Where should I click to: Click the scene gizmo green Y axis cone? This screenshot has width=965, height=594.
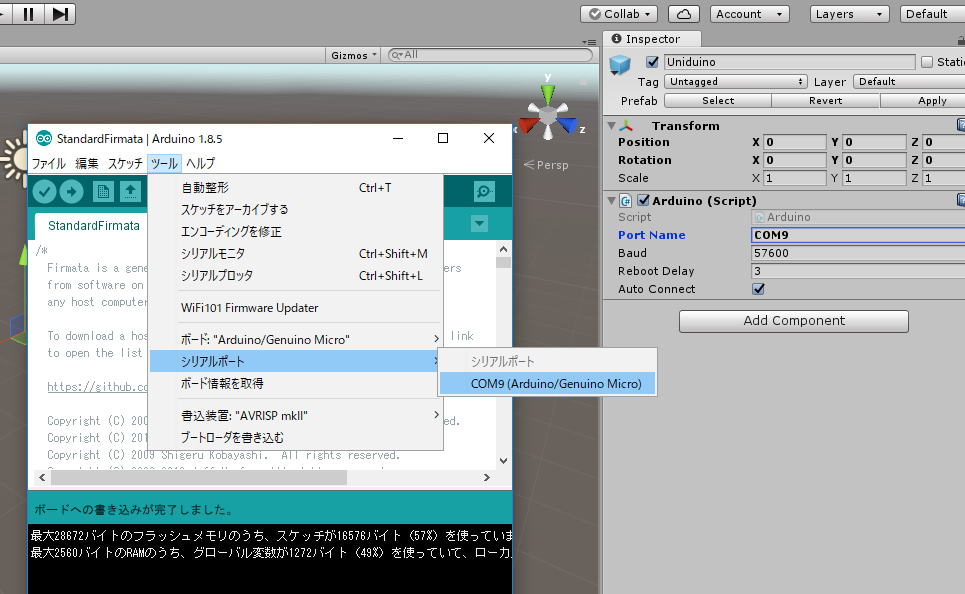click(x=548, y=94)
